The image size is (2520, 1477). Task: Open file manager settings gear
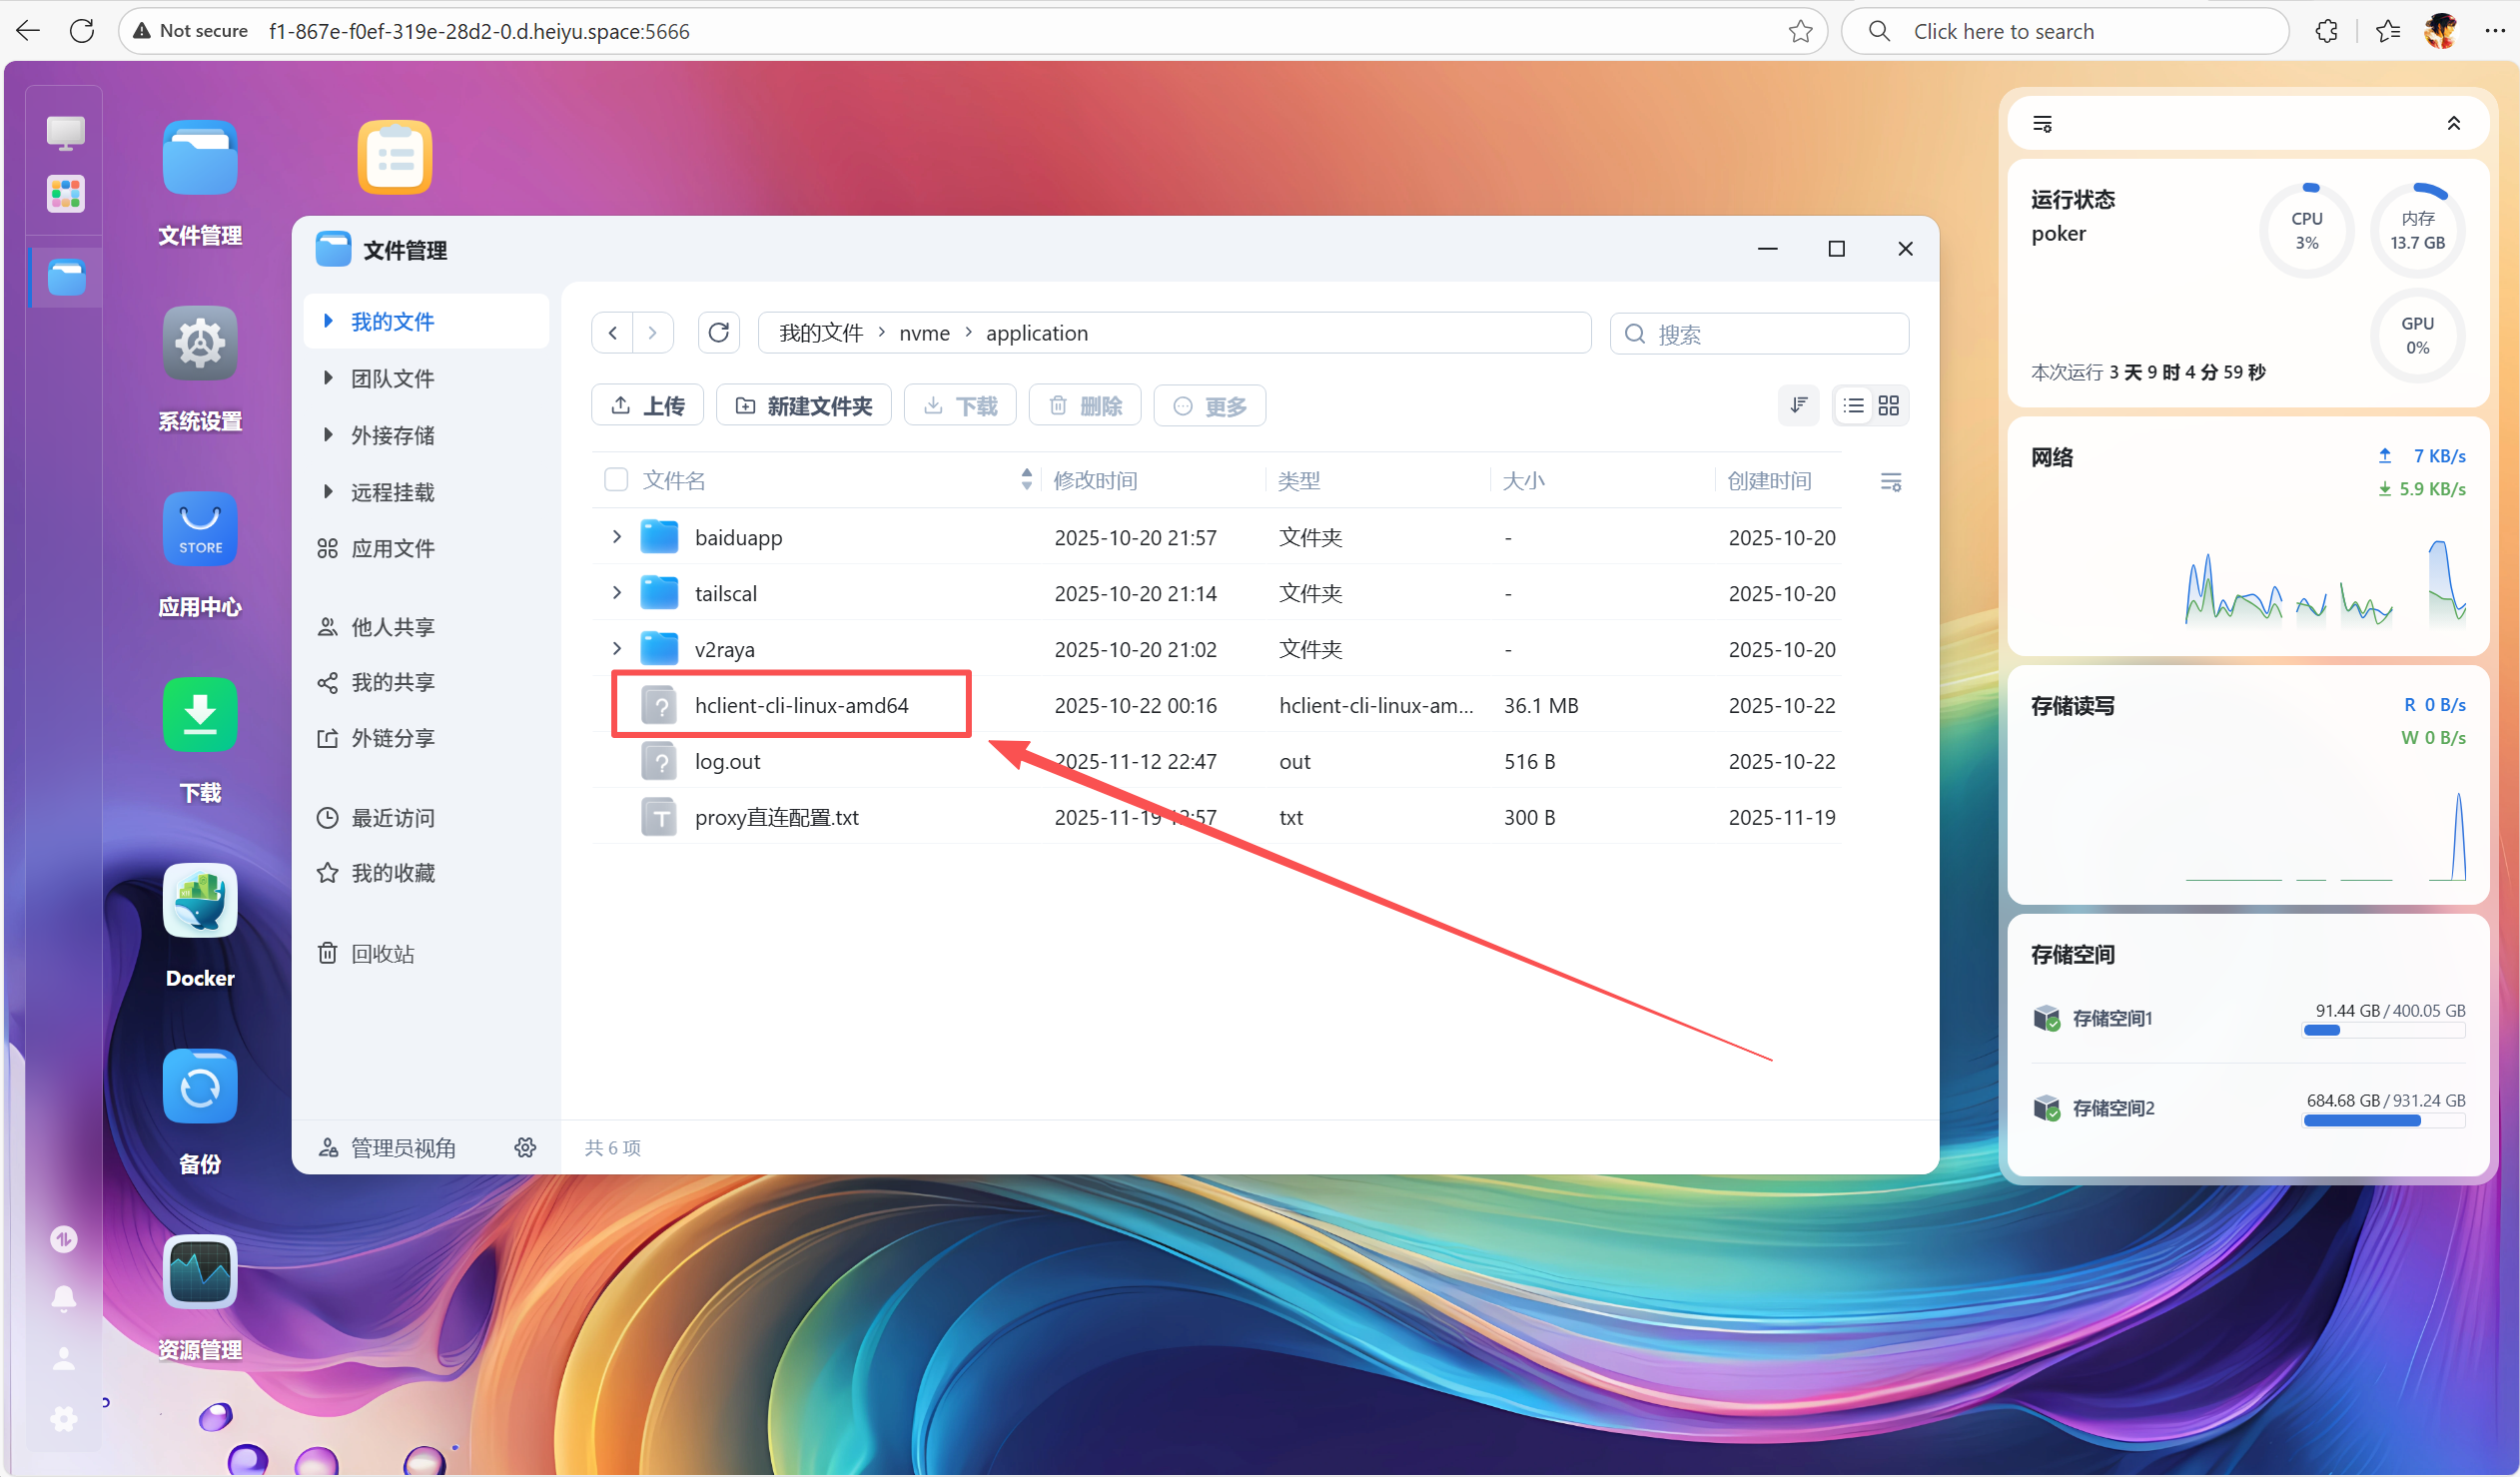525,1147
